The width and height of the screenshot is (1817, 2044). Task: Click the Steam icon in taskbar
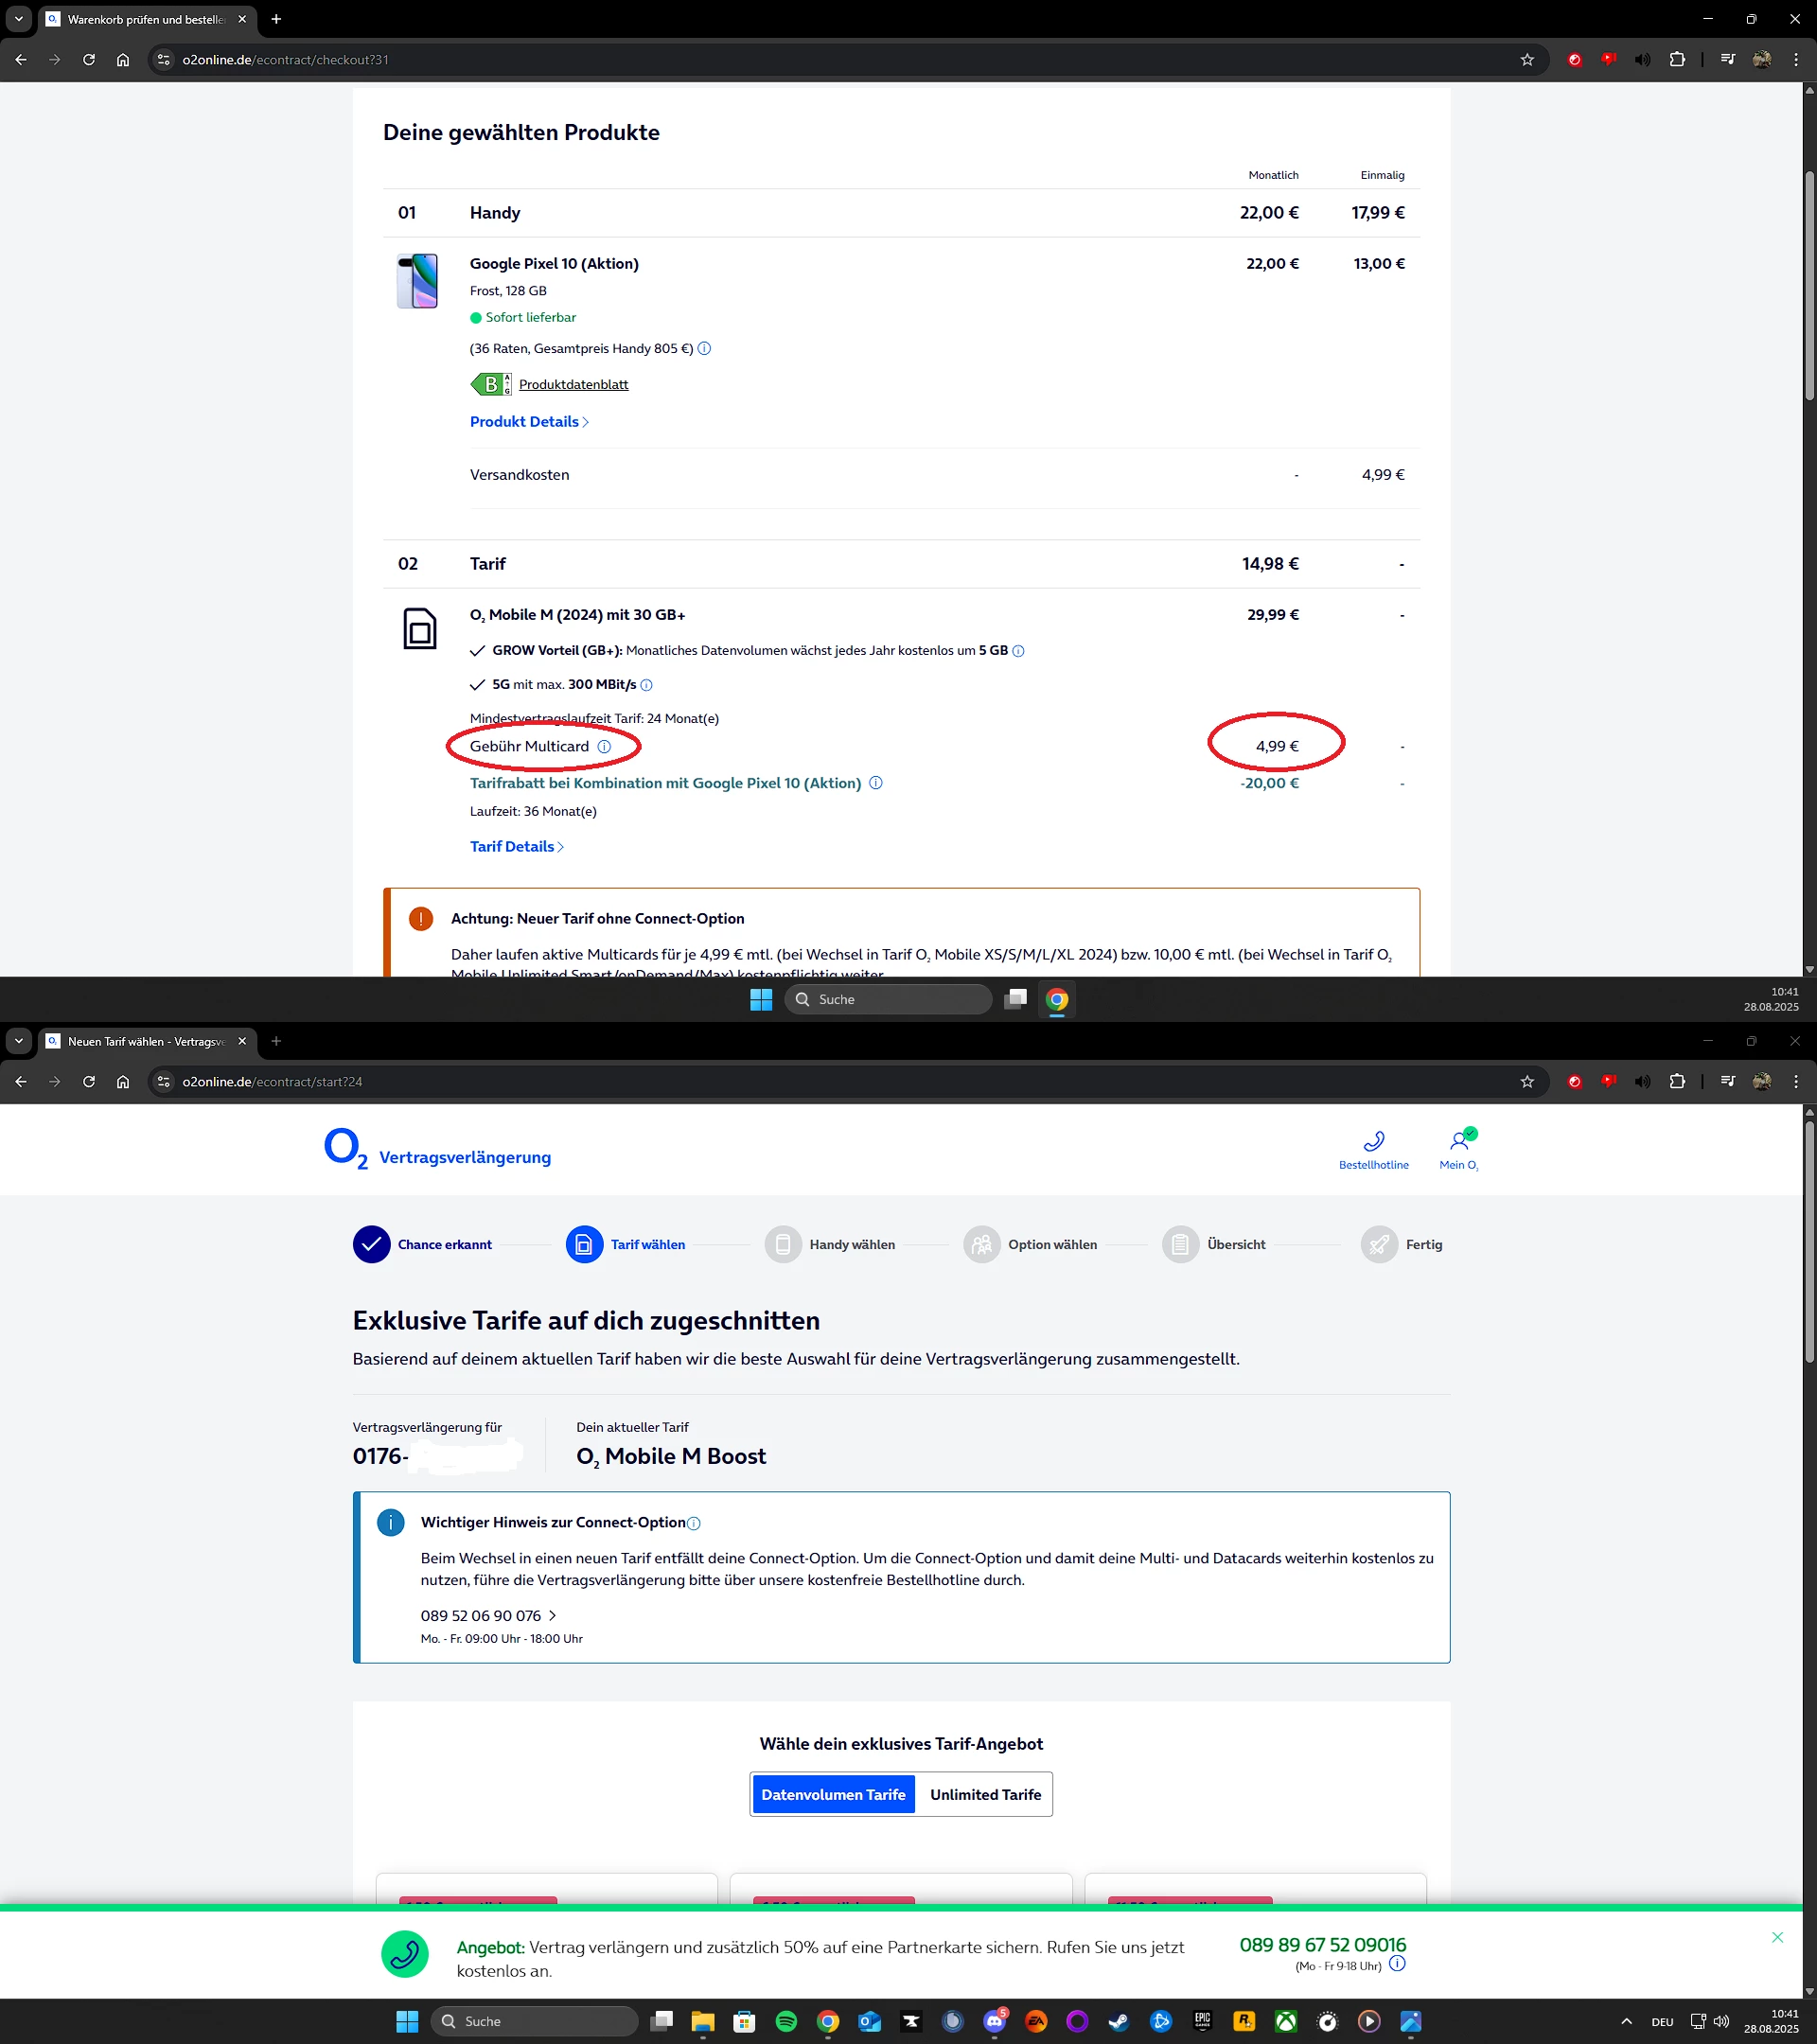[1119, 2021]
